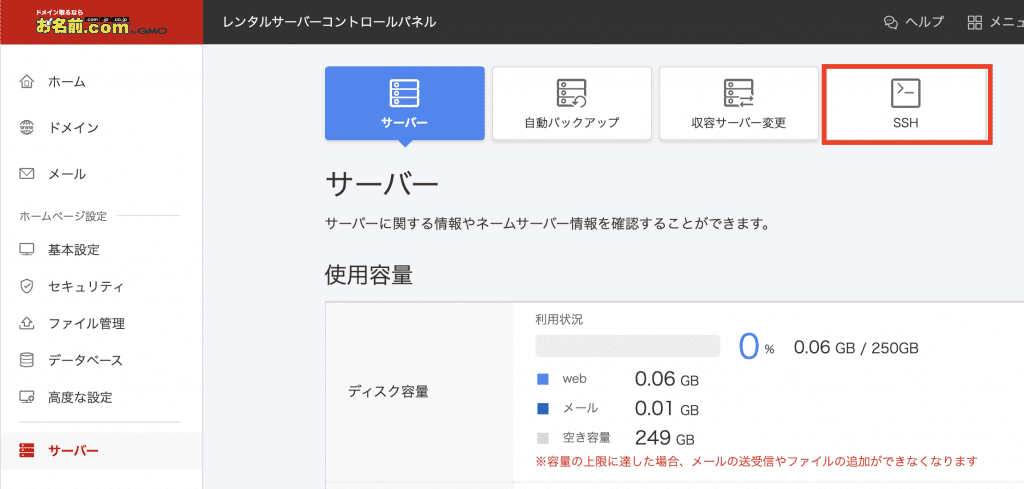Select the サーバー tab
This screenshot has height=489, width=1024.
tap(404, 103)
